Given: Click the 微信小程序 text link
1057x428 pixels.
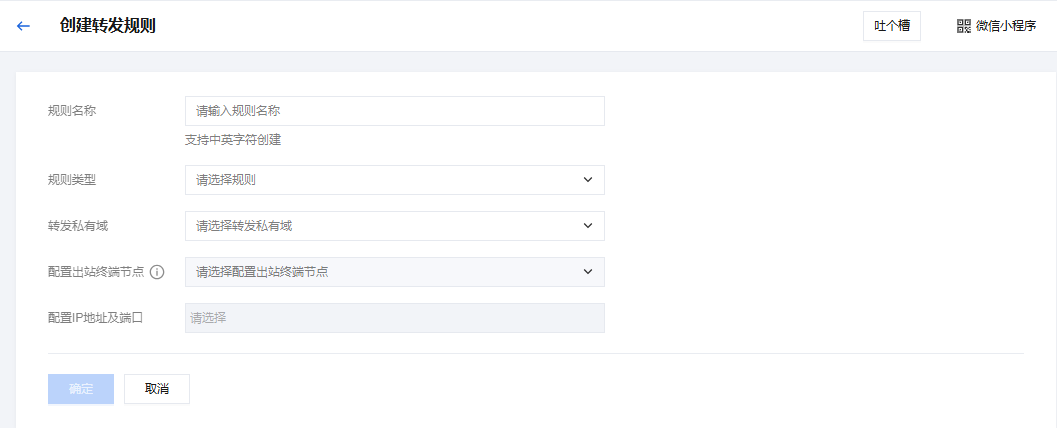Looking at the screenshot, I should [x=1006, y=26].
